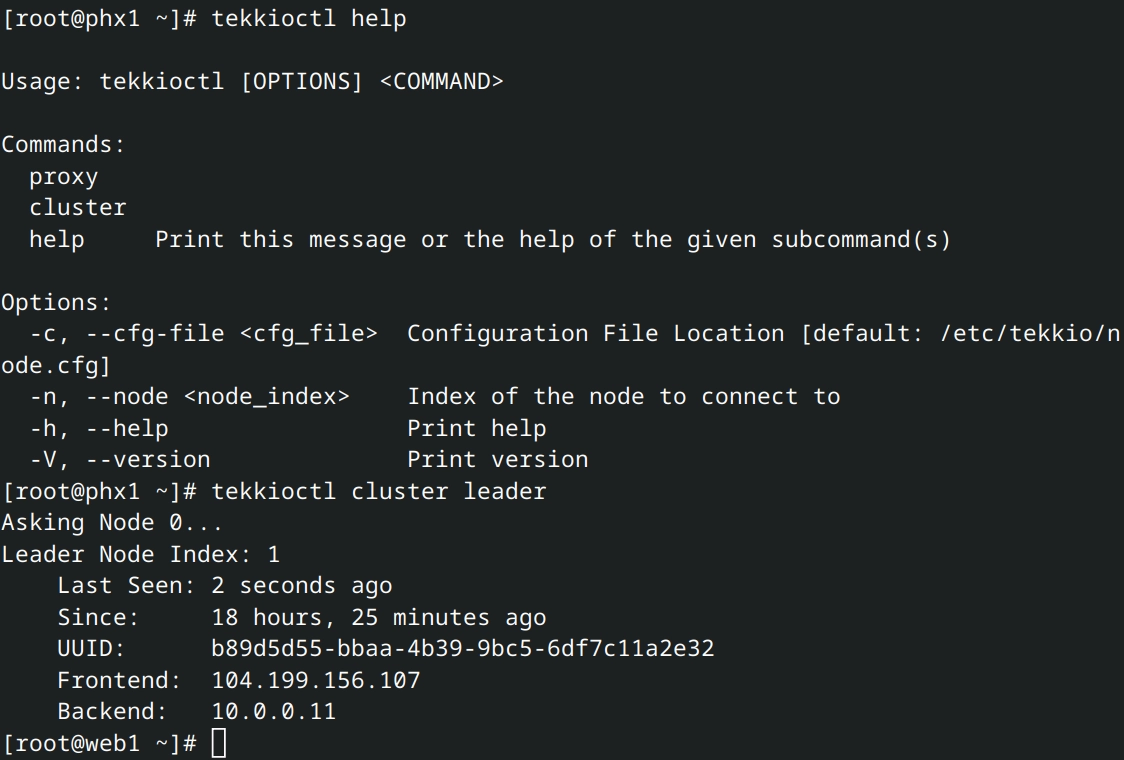Click the '18 hours, 25 minutes ago' text

pos(378,618)
